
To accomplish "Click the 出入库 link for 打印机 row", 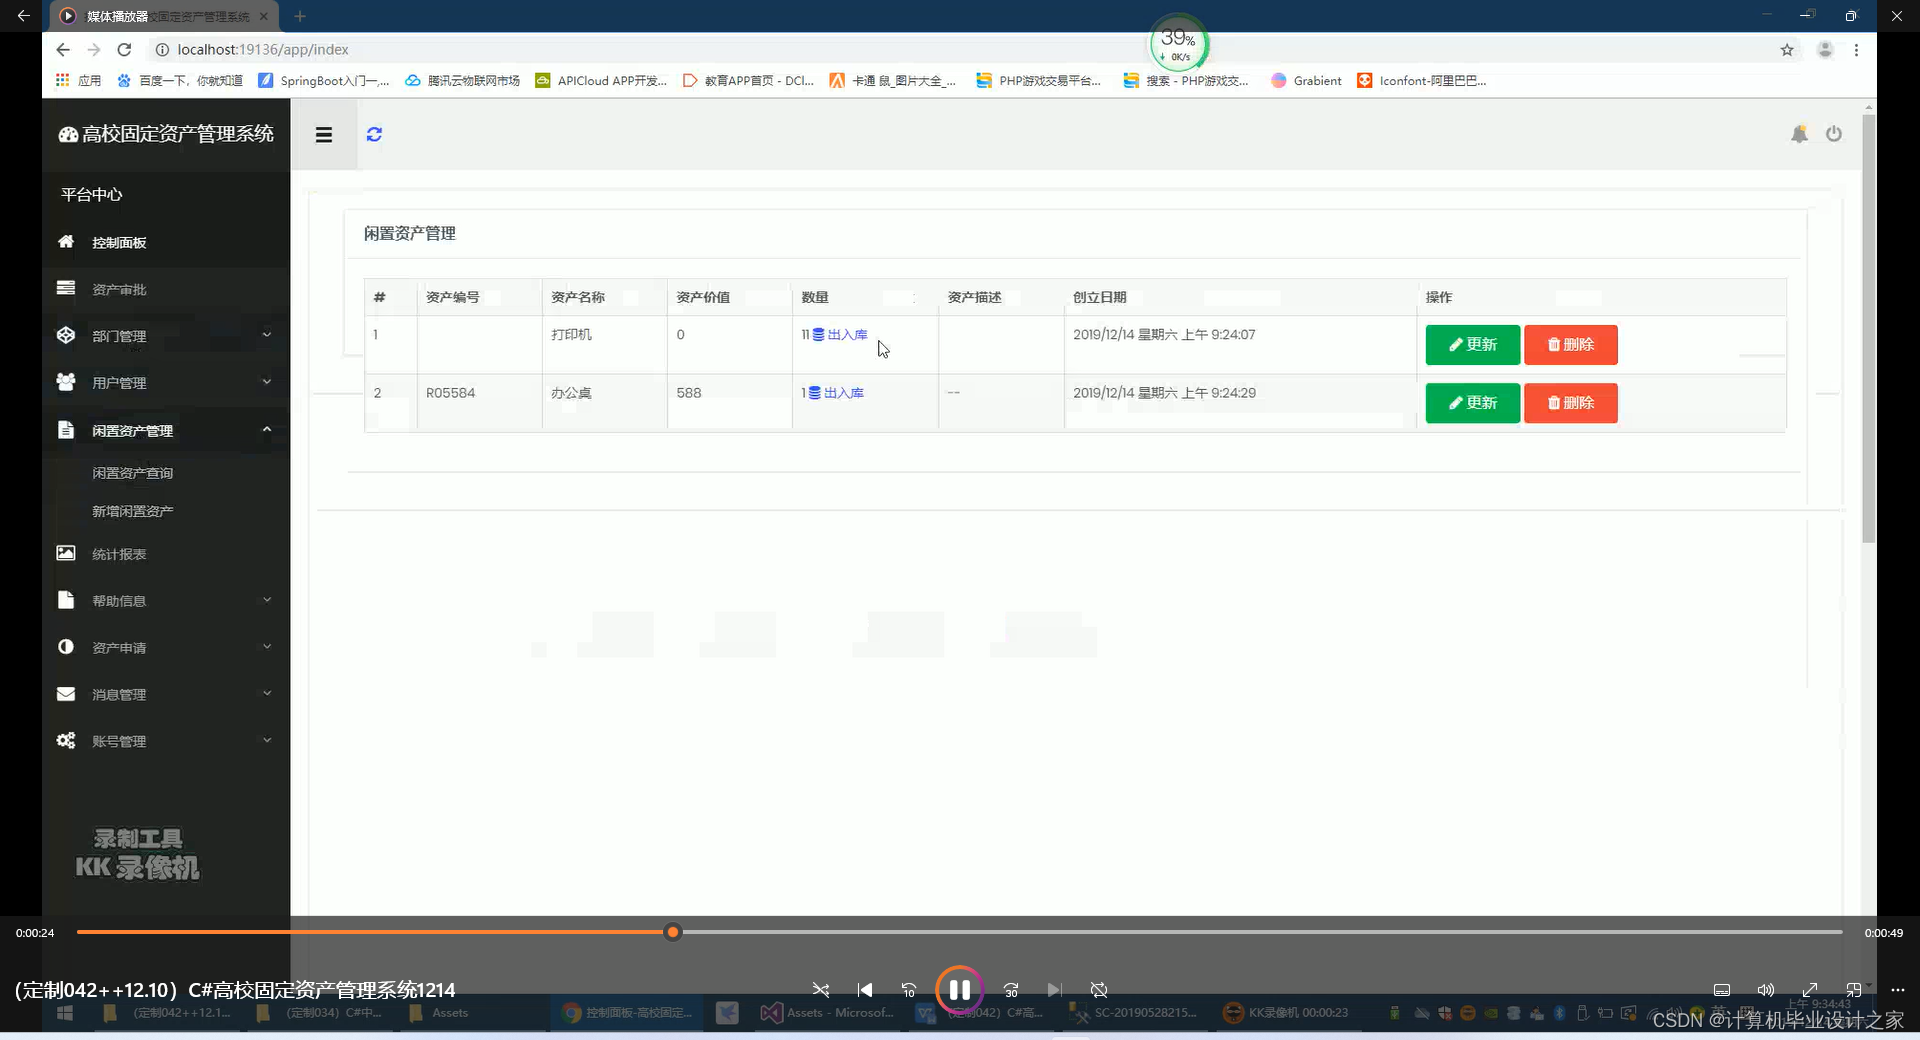I will coord(840,335).
